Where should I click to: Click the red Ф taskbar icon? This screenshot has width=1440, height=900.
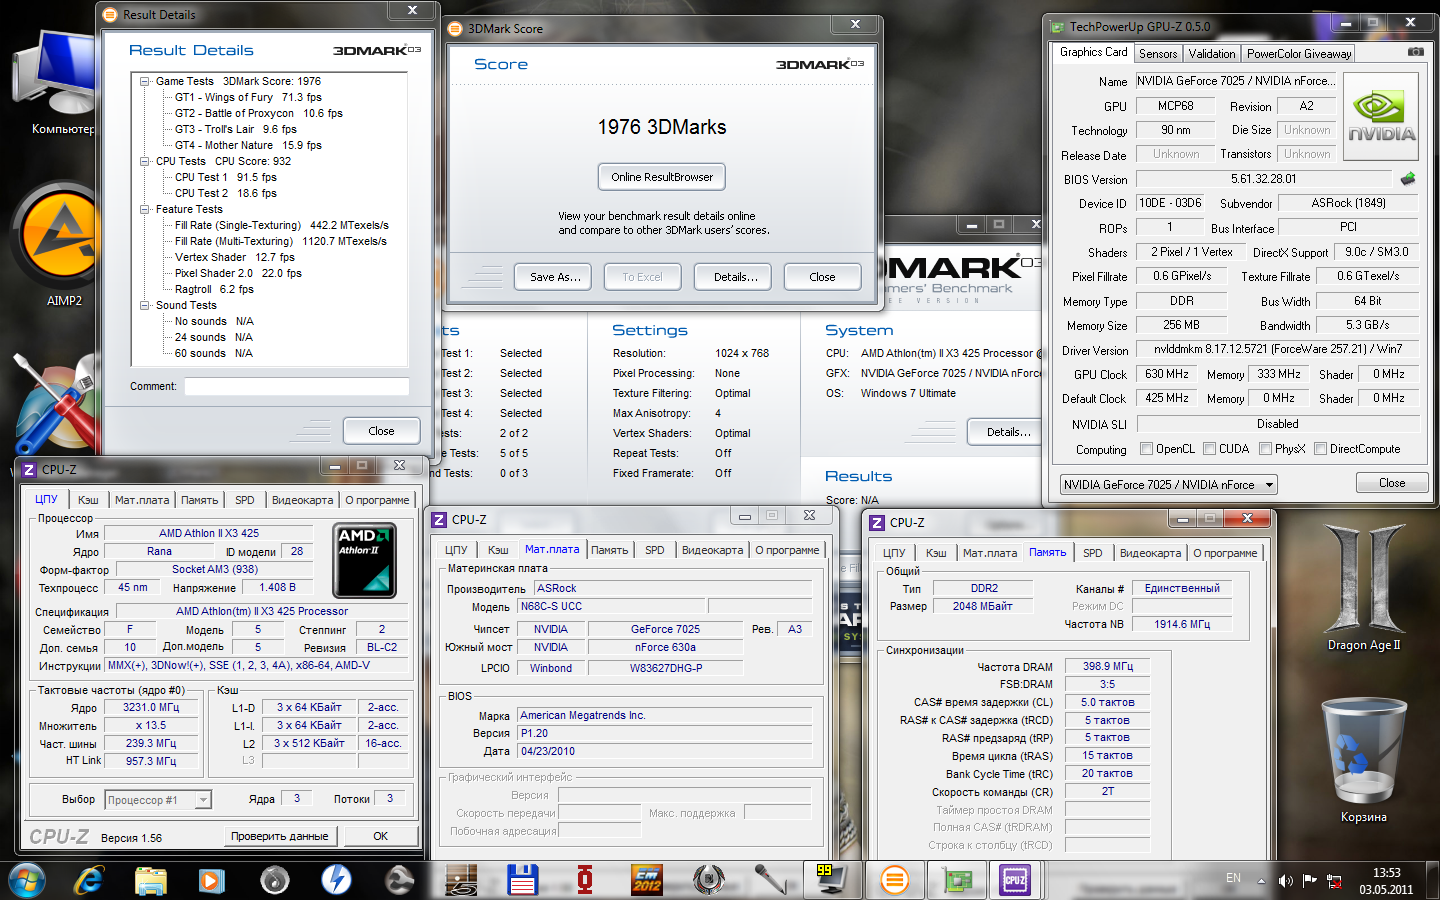pyautogui.click(x=585, y=880)
